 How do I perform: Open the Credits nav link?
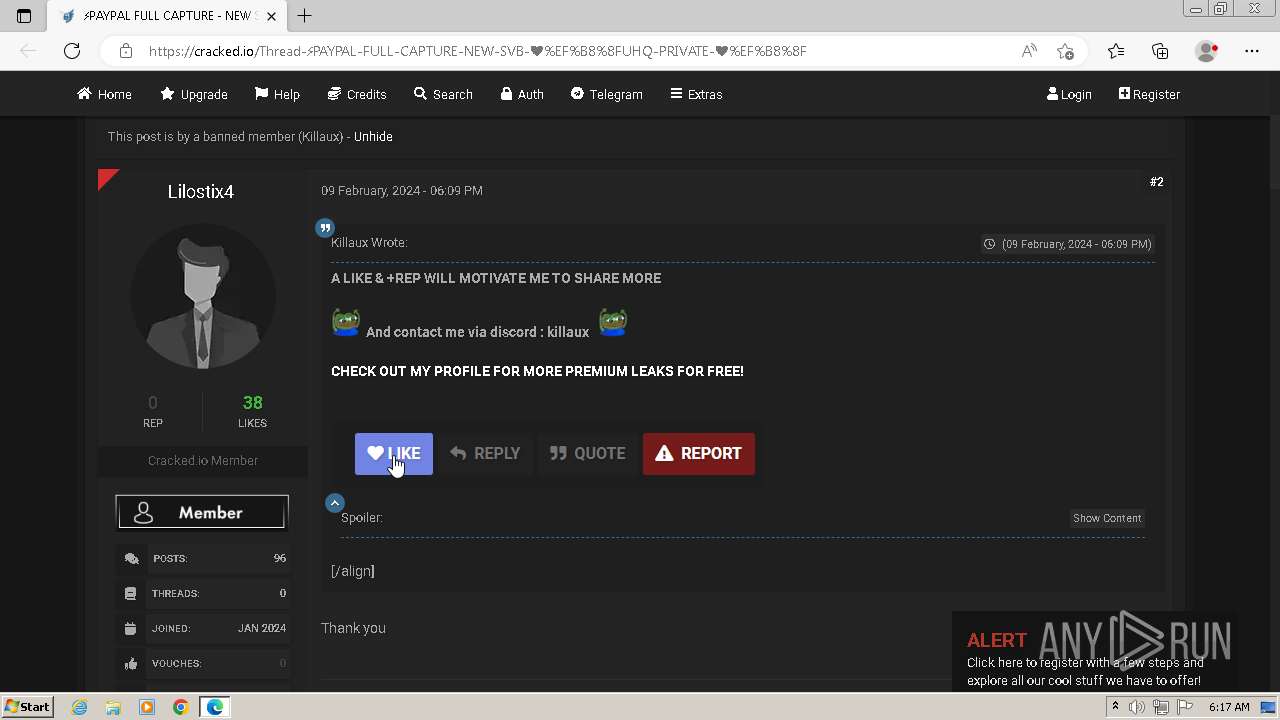pos(357,94)
